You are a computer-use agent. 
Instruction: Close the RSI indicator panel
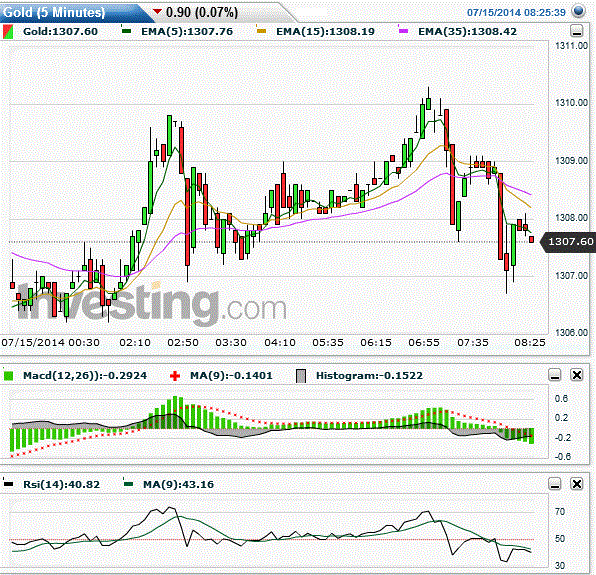(x=577, y=484)
